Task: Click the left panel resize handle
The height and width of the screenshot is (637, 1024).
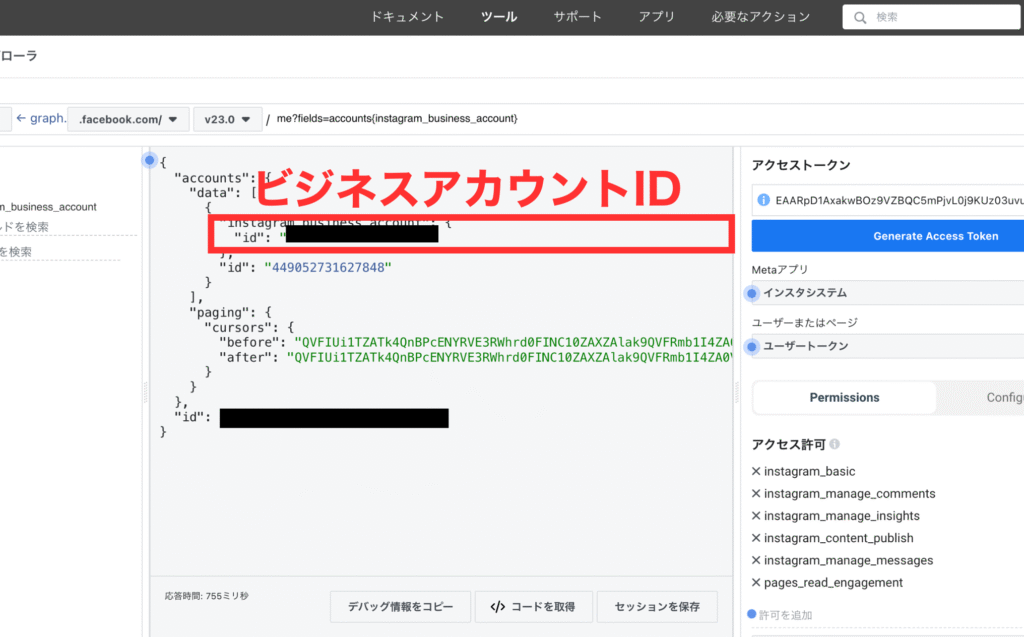Action: 146,392
